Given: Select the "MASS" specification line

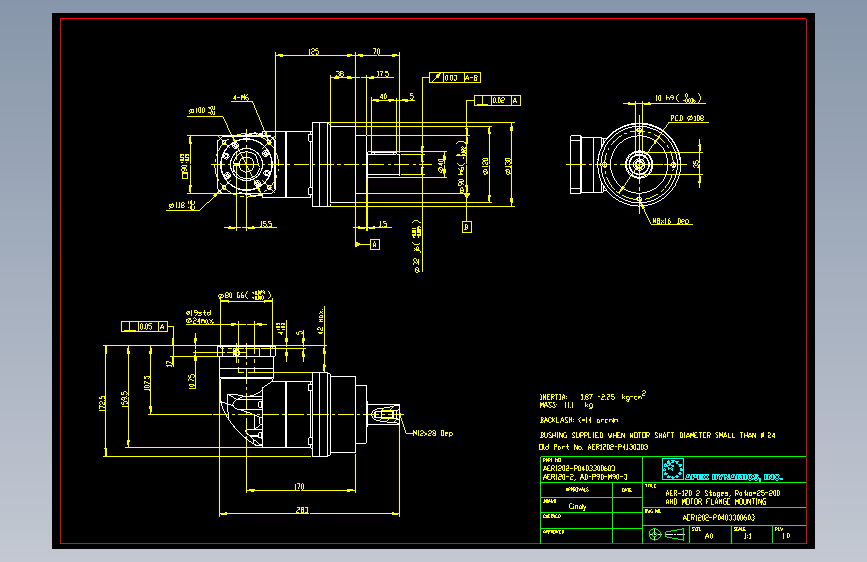Looking at the screenshot, I should pyautogui.click(x=566, y=405).
